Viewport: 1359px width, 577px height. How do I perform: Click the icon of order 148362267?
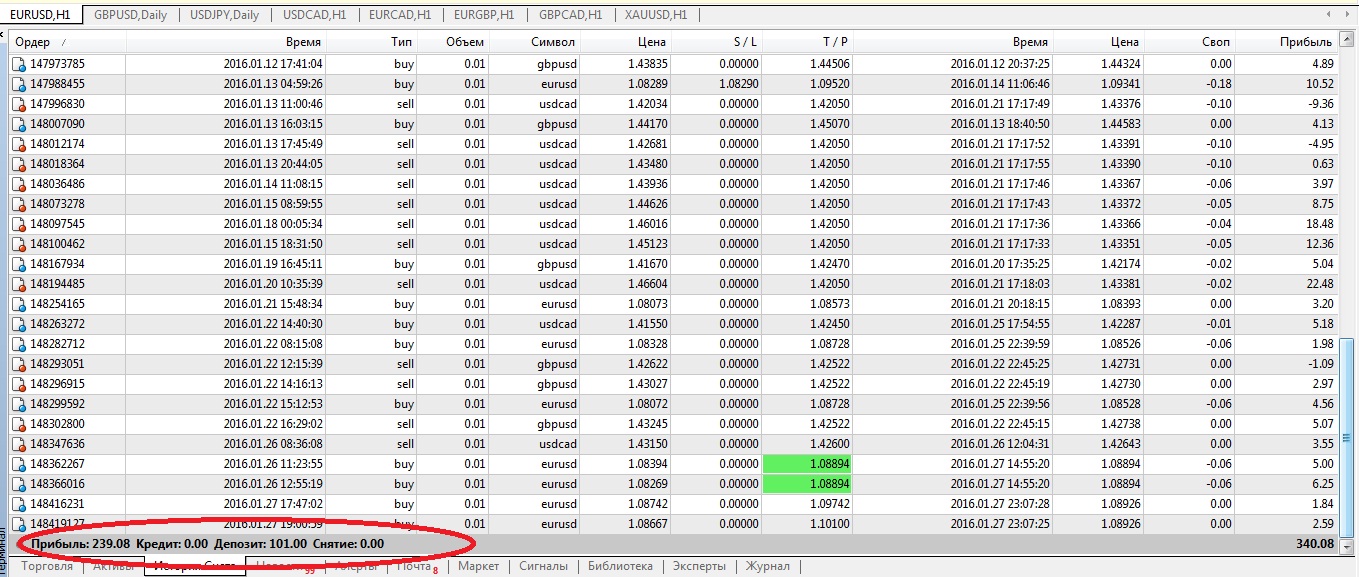coord(19,464)
